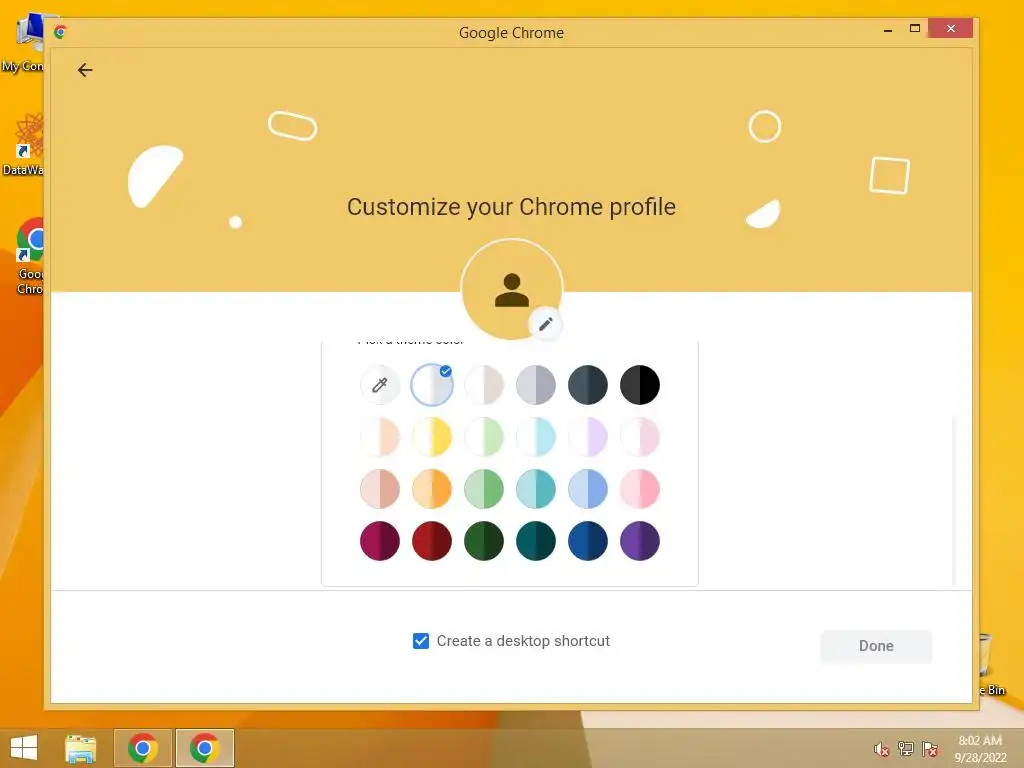Pick the purple theme swatch

click(x=640, y=541)
